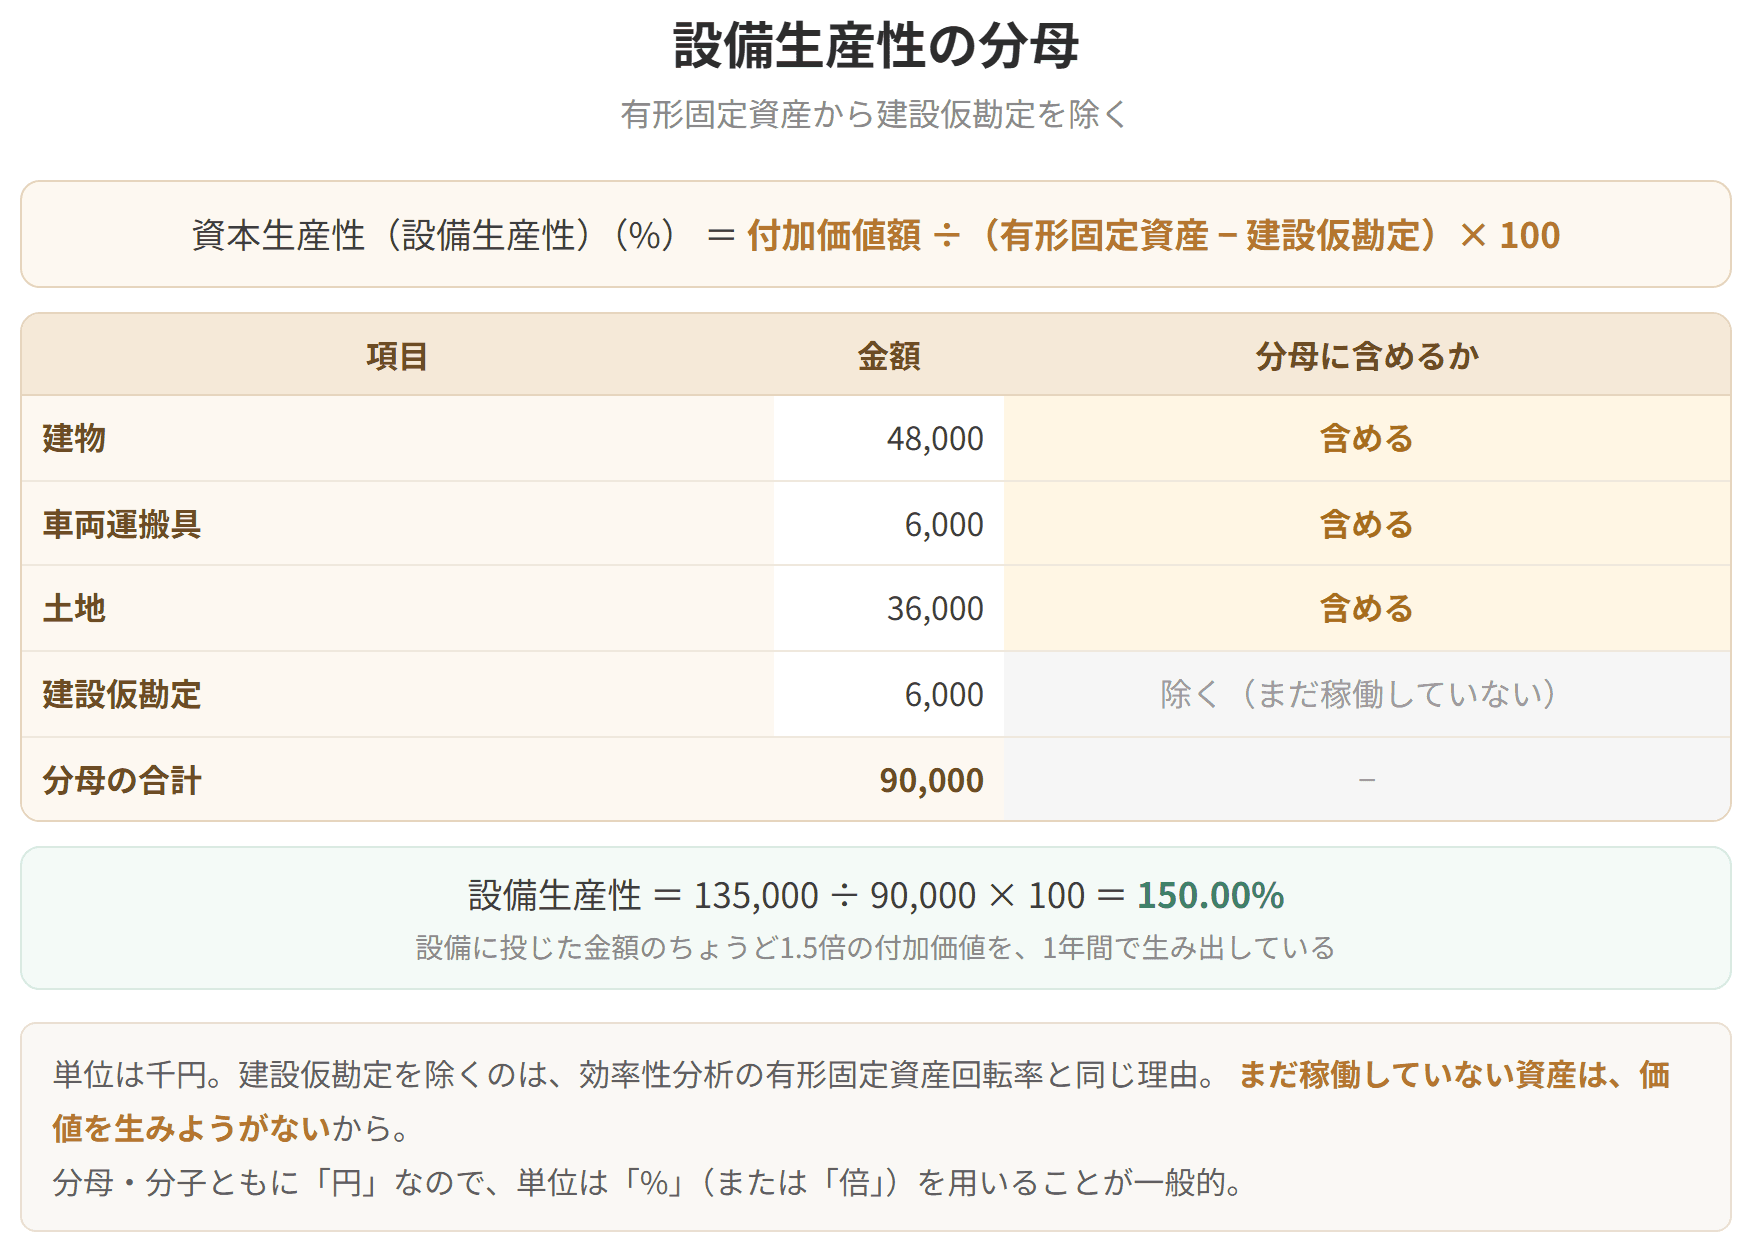1752x1252 pixels.
Task: Click 含める in the 建物 row
Action: click(1367, 438)
